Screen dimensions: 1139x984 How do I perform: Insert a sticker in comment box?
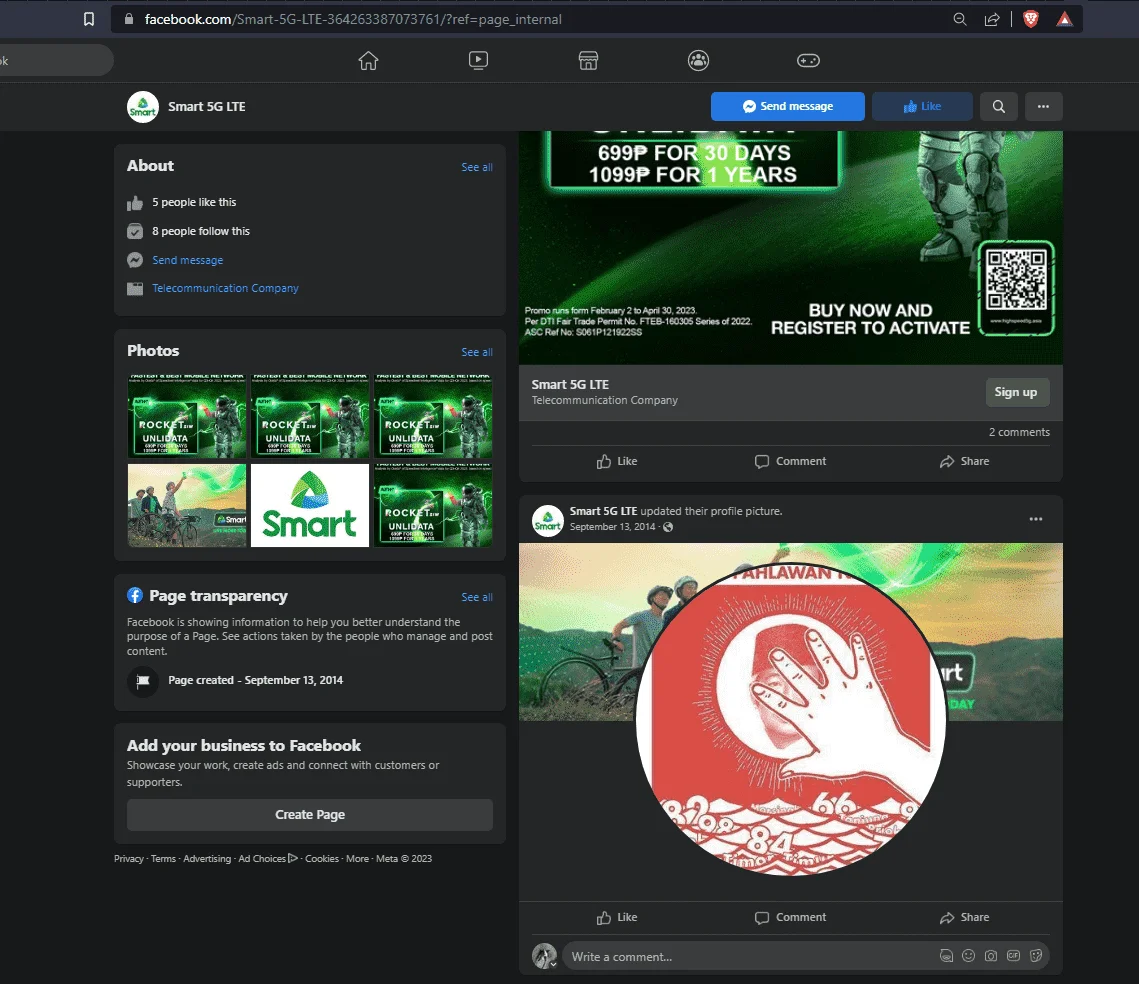[1036, 956]
